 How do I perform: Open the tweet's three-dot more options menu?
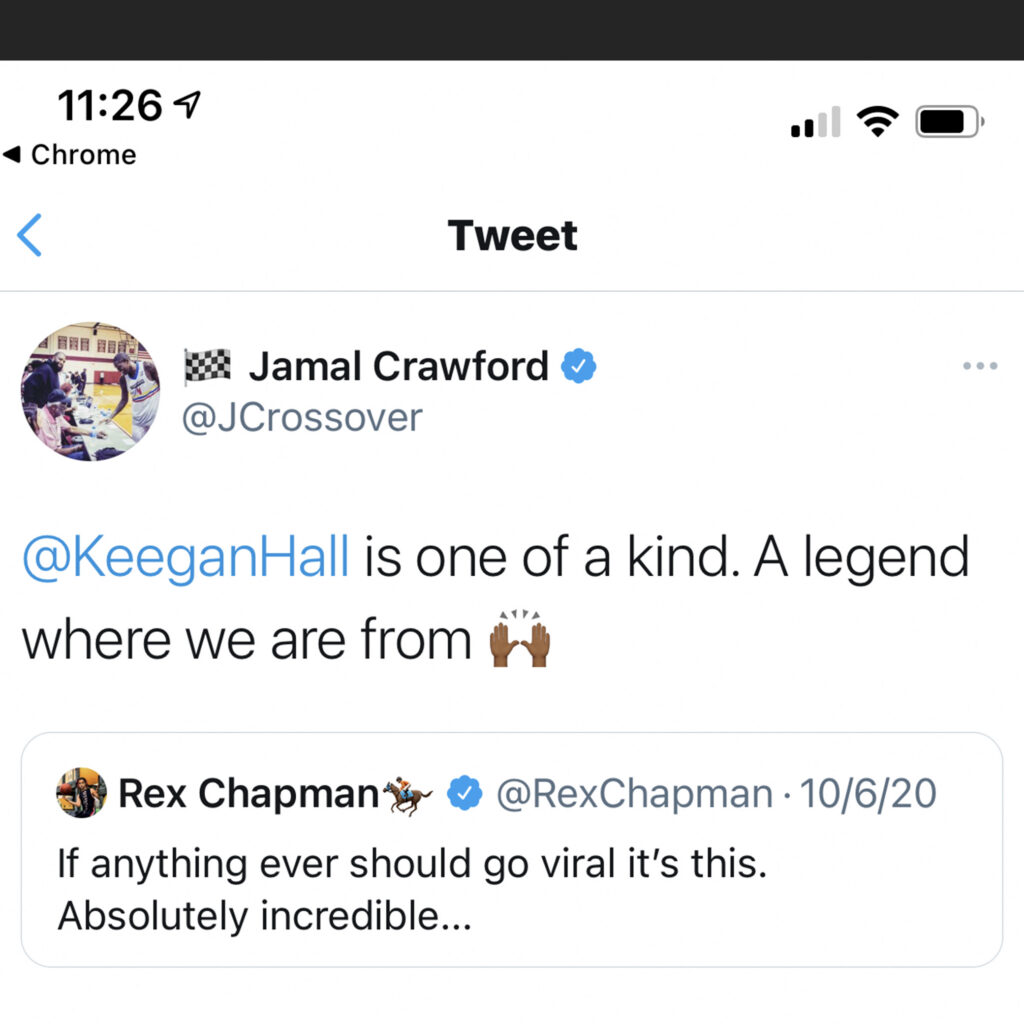[x=980, y=366]
